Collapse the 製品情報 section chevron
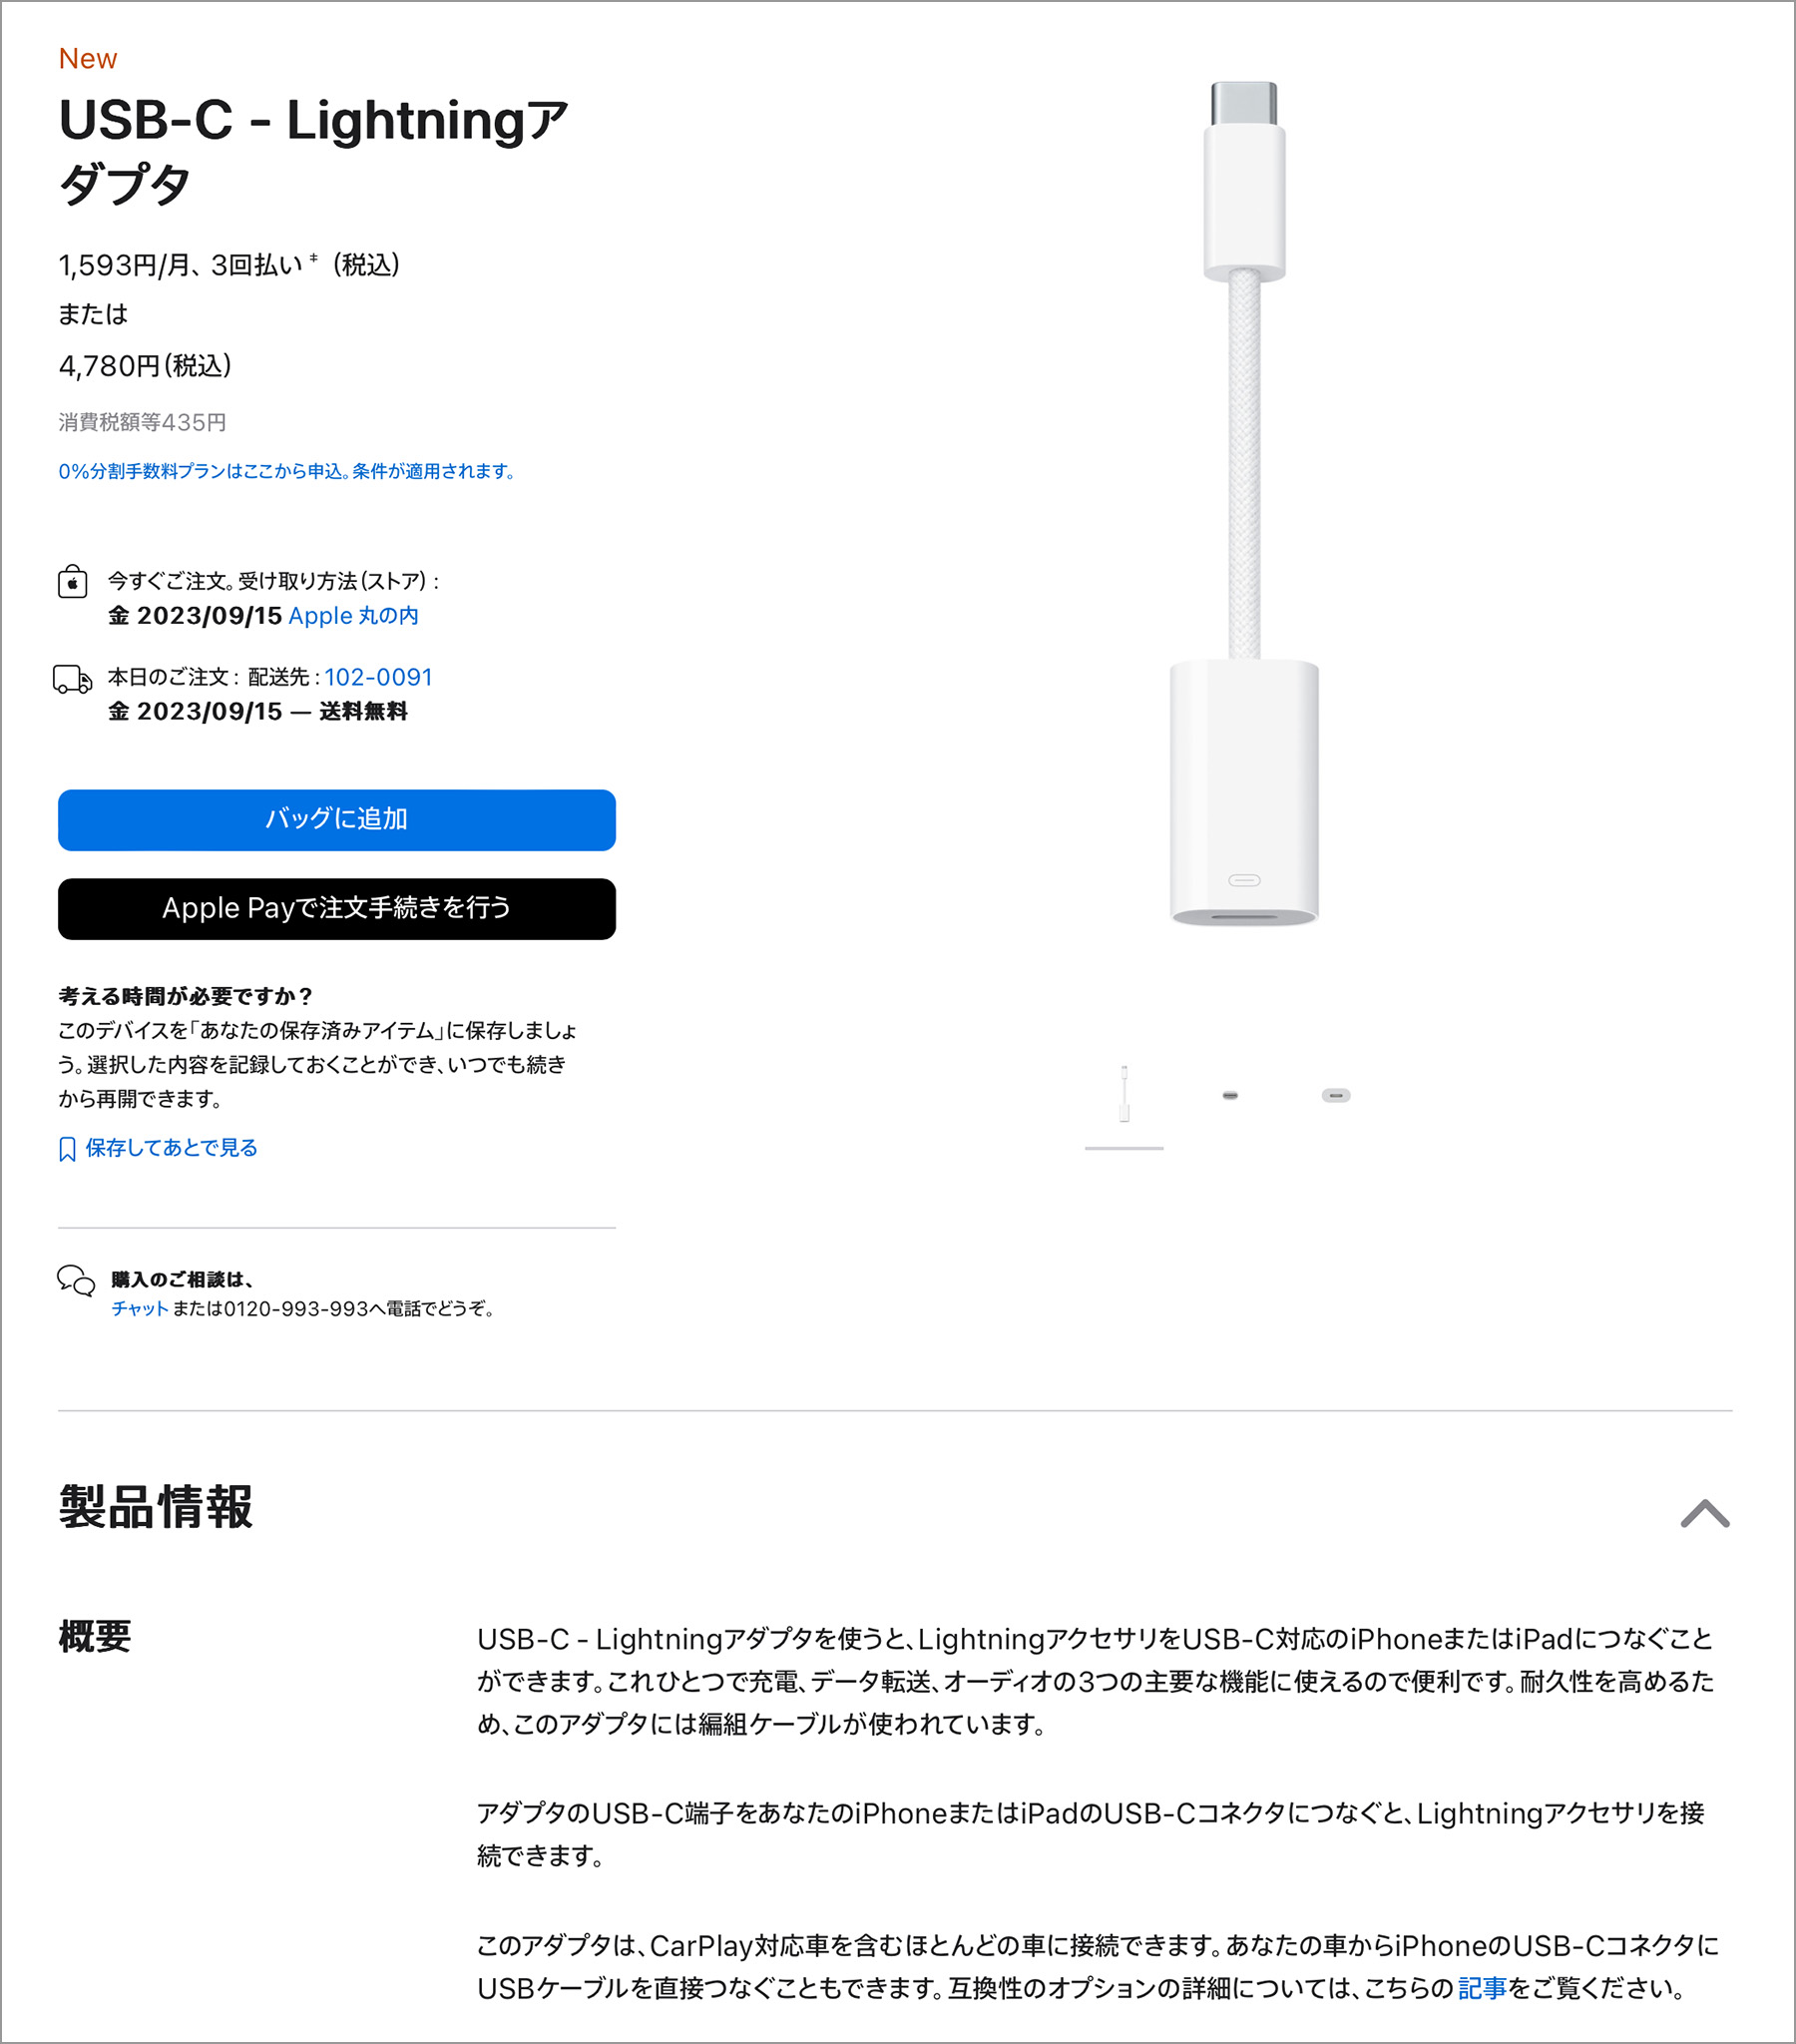 1705,1513
